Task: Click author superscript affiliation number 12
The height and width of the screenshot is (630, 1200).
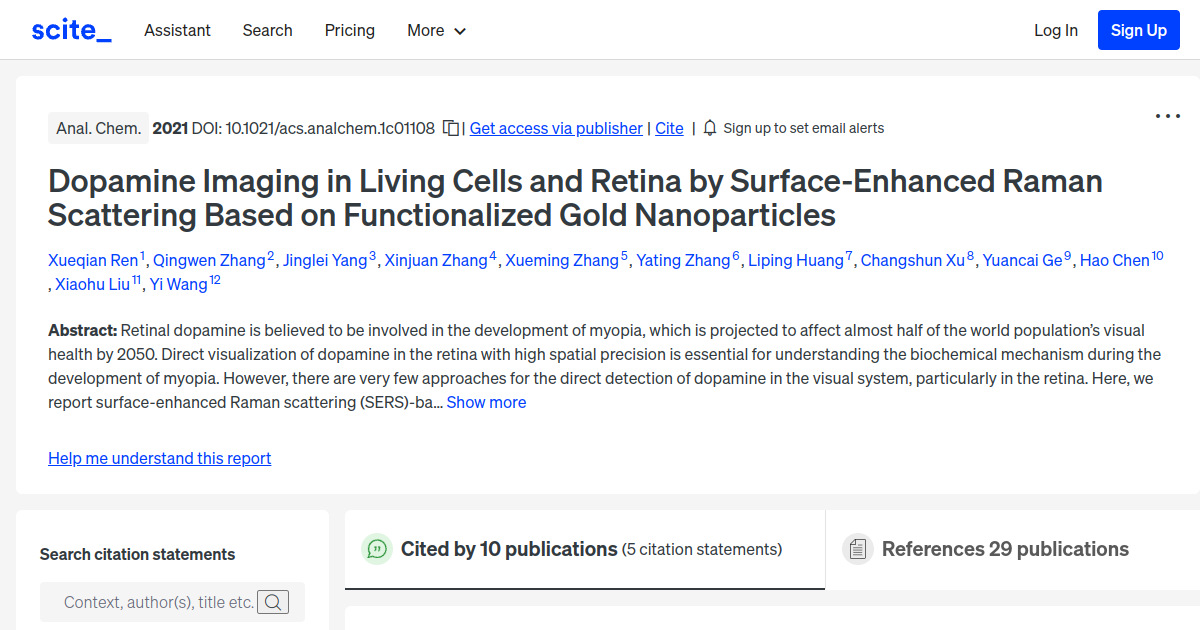Action: (x=213, y=277)
